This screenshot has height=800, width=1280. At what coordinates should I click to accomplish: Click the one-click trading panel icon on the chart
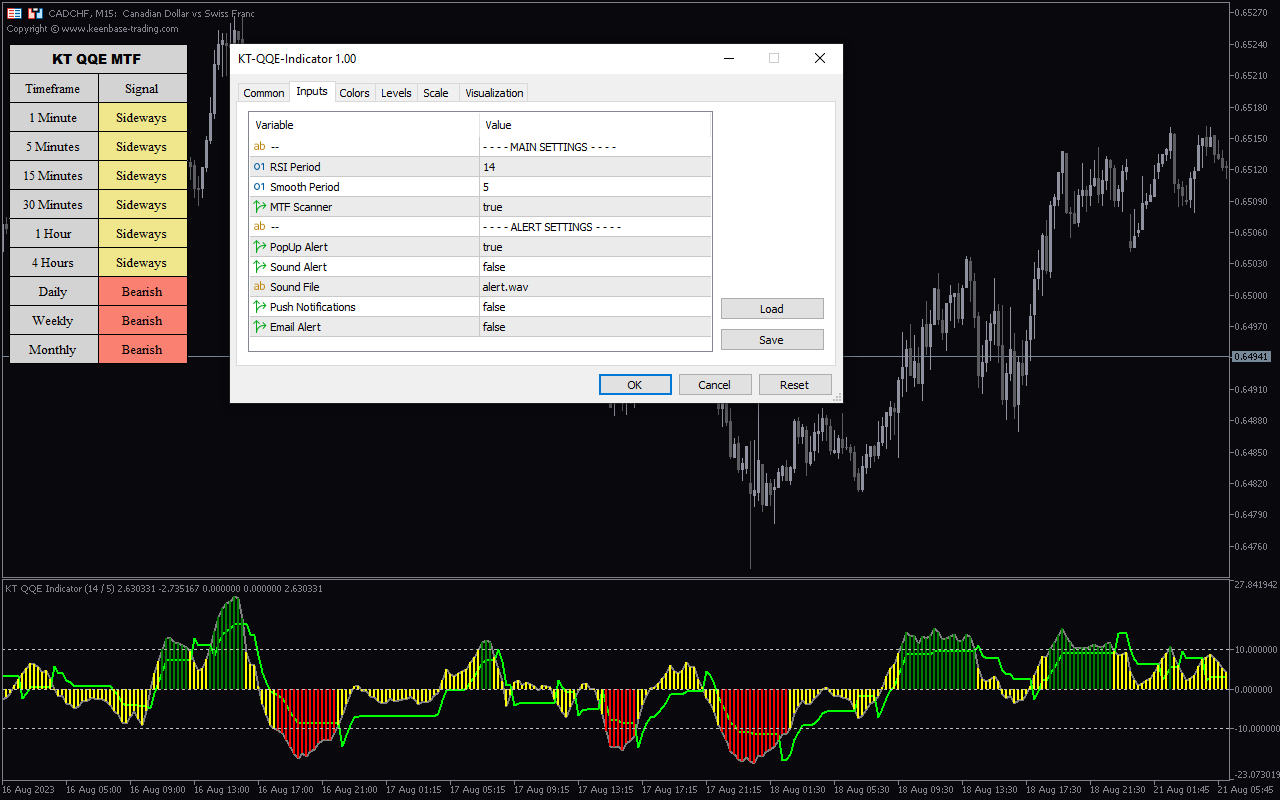click(x=35, y=13)
